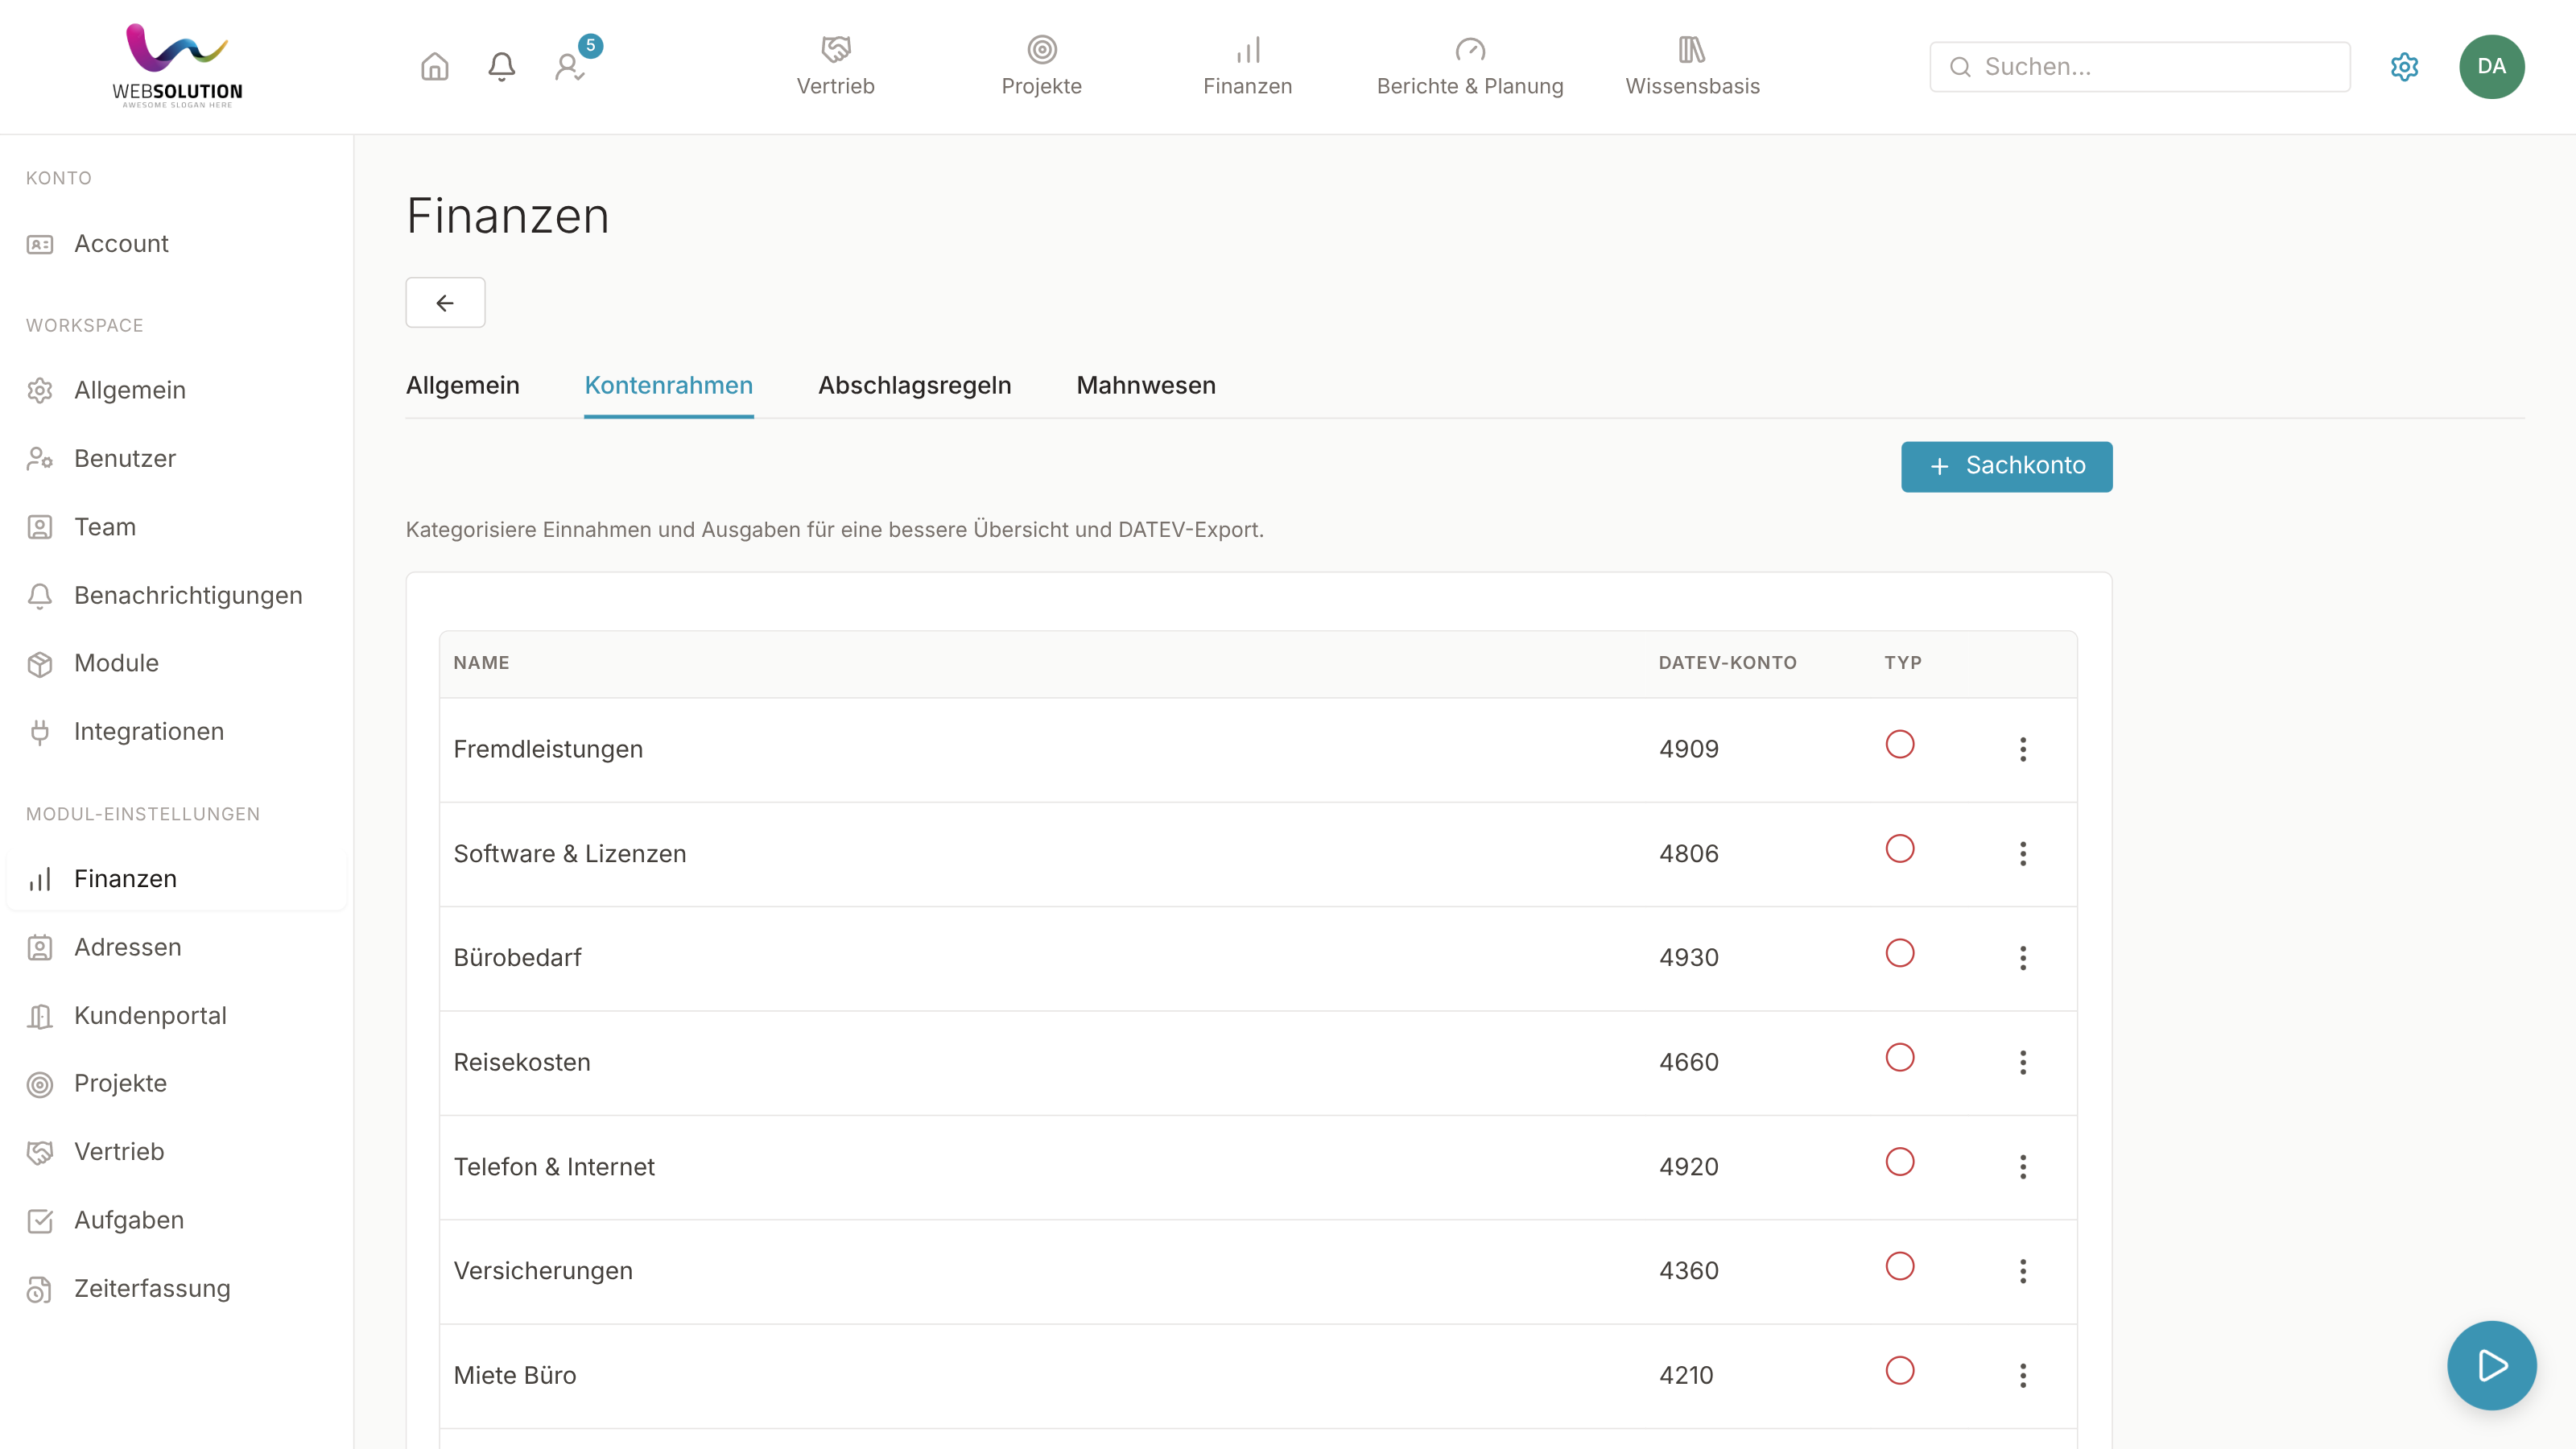Switch to the Abschlagsregeln tab
This screenshot has height=1449, width=2576.
click(x=914, y=386)
